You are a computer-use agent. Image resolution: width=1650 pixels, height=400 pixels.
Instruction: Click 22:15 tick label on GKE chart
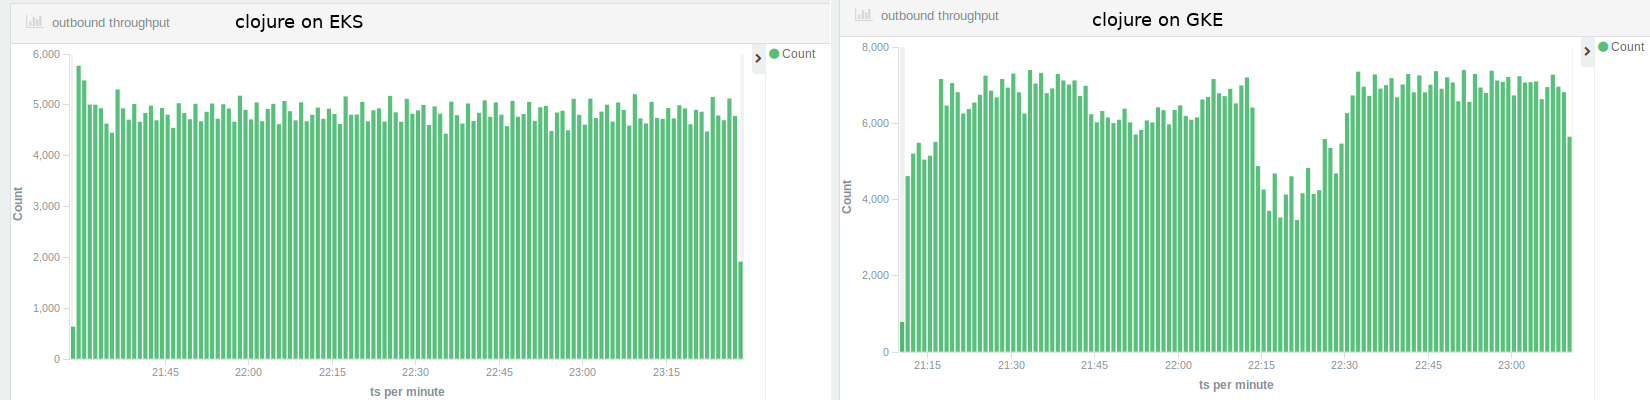click(x=1261, y=365)
